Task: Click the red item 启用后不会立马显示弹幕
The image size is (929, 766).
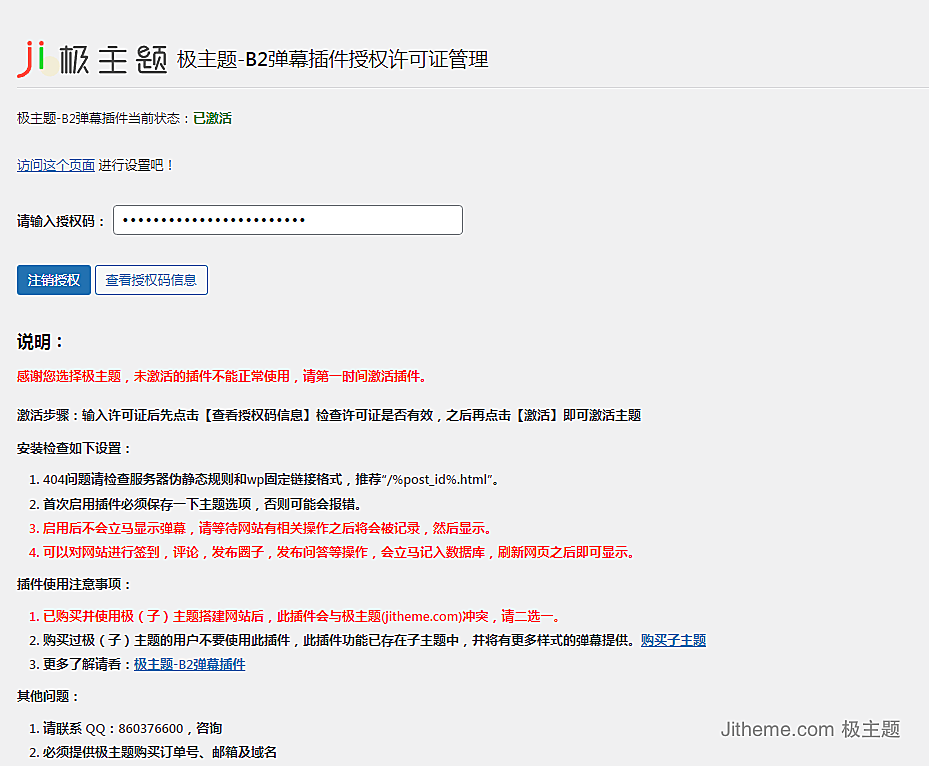Action: coord(267,528)
